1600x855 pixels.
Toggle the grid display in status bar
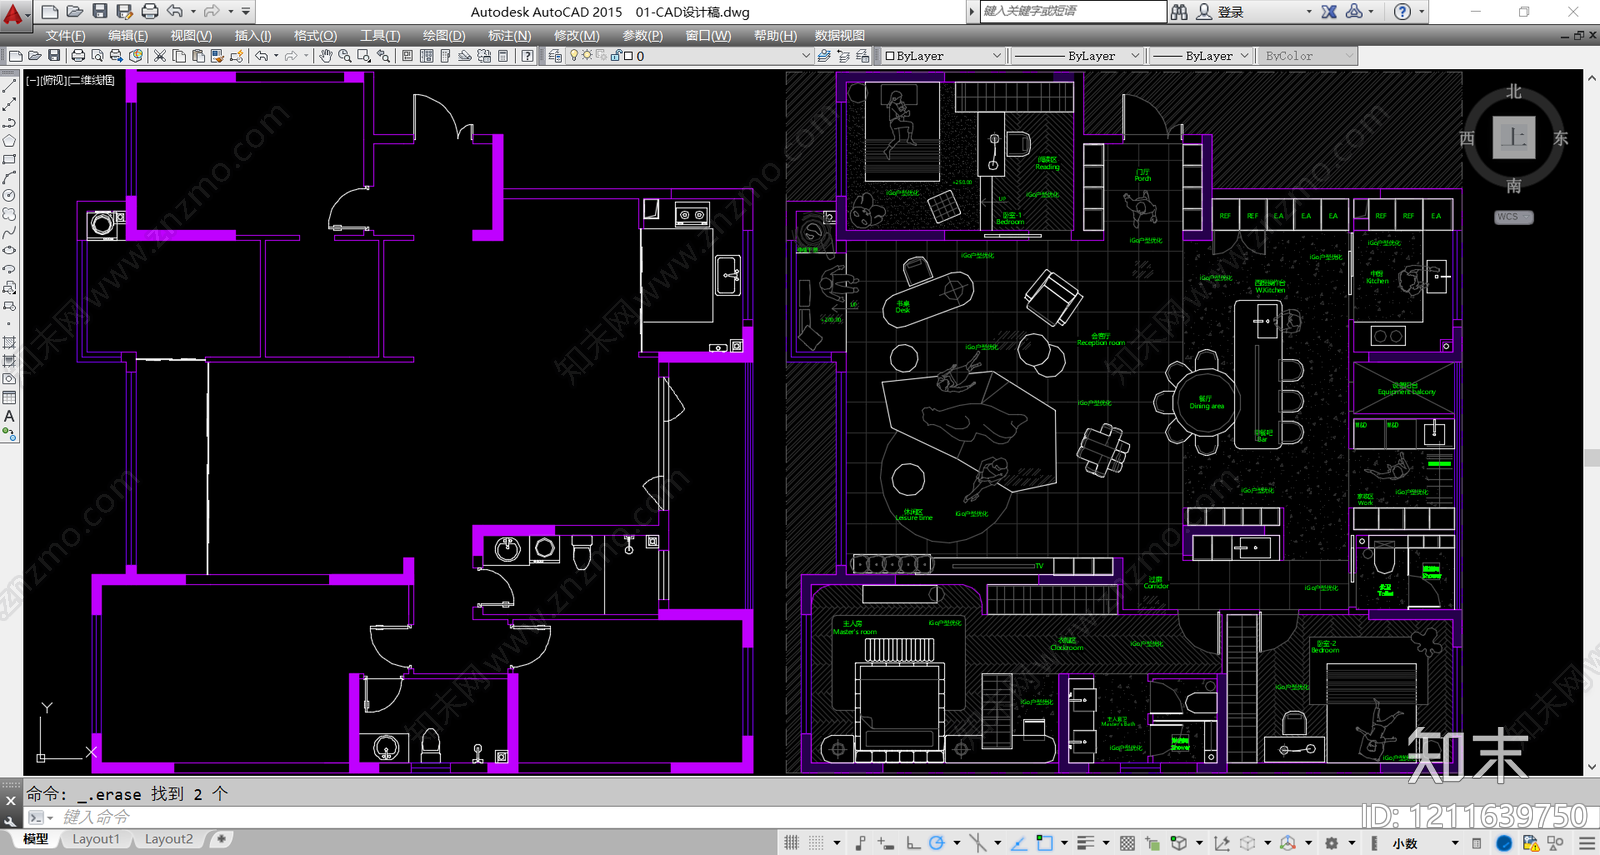point(792,843)
